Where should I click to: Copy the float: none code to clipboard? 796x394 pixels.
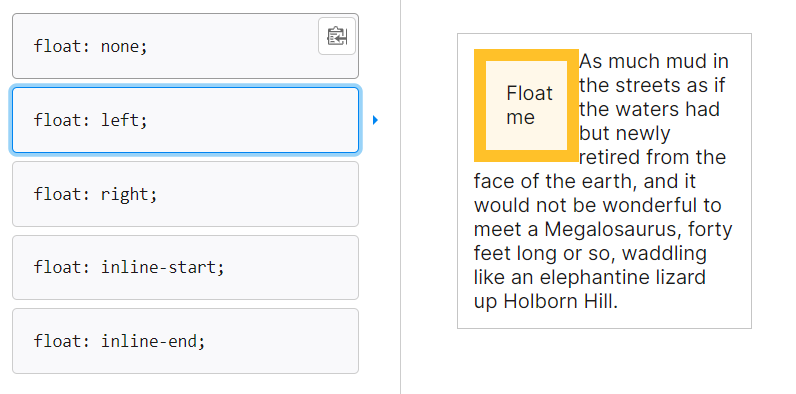(337, 36)
